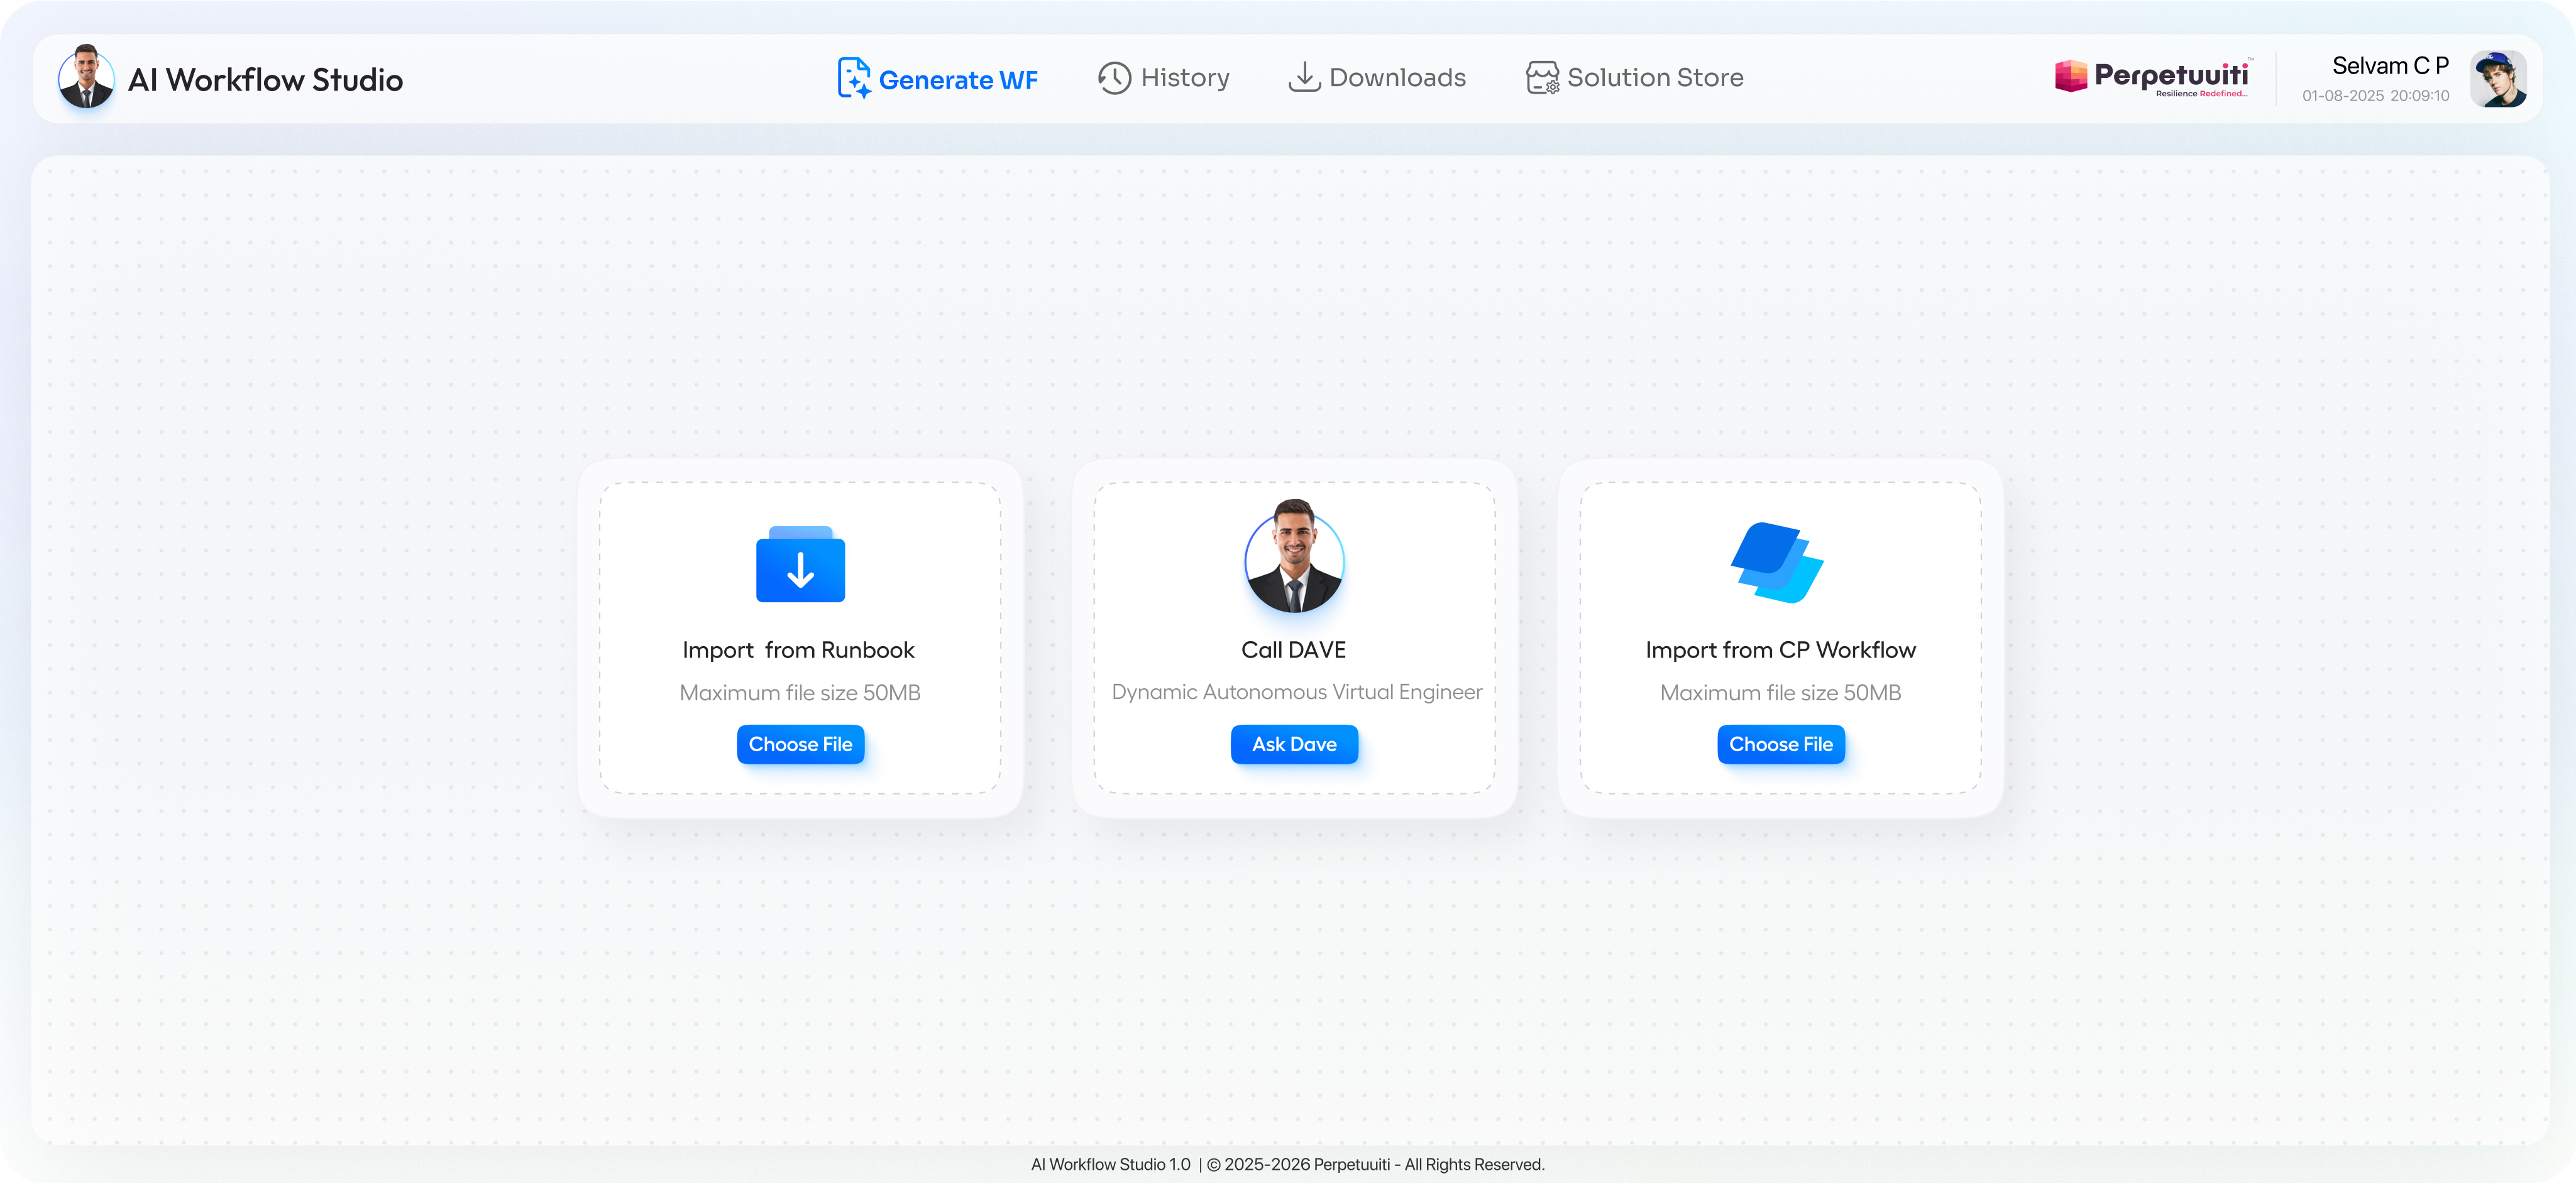Click the AI Workflow Studio title
The width and height of the screenshot is (2576, 1183).
click(265, 80)
